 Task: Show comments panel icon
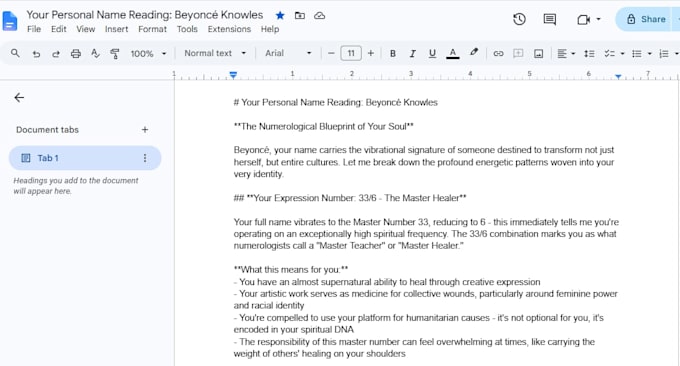tap(549, 19)
